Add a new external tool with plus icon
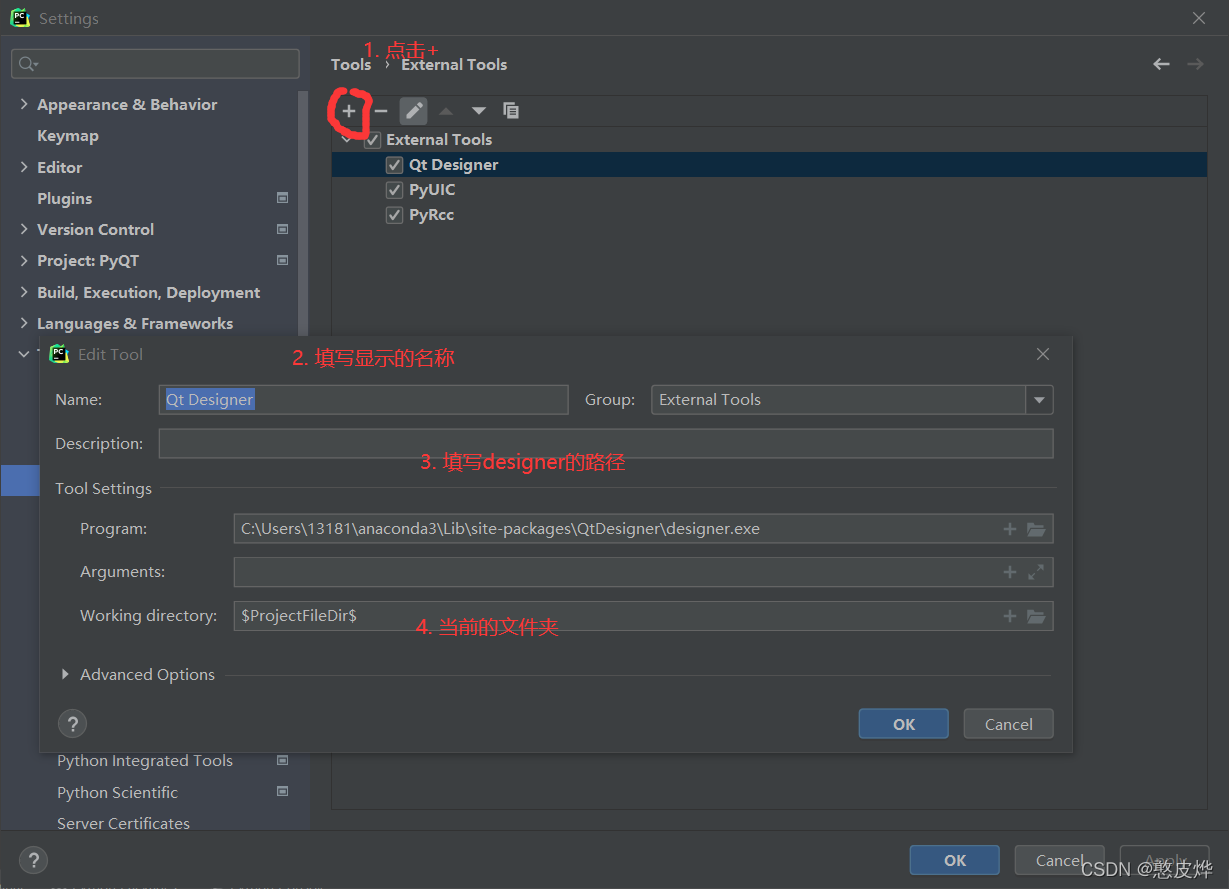 (348, 111)
